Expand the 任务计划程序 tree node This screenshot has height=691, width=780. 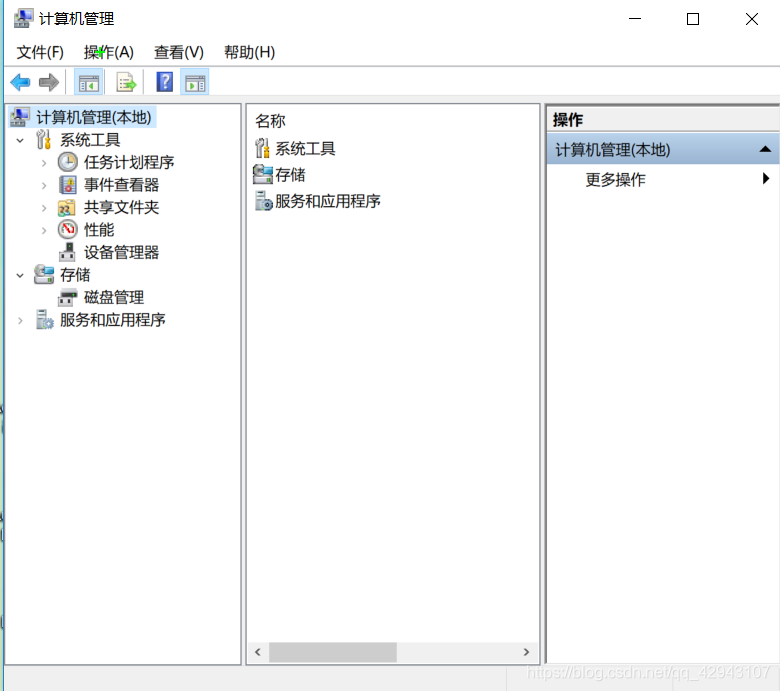pyautogui.click(x=44, y=162)
